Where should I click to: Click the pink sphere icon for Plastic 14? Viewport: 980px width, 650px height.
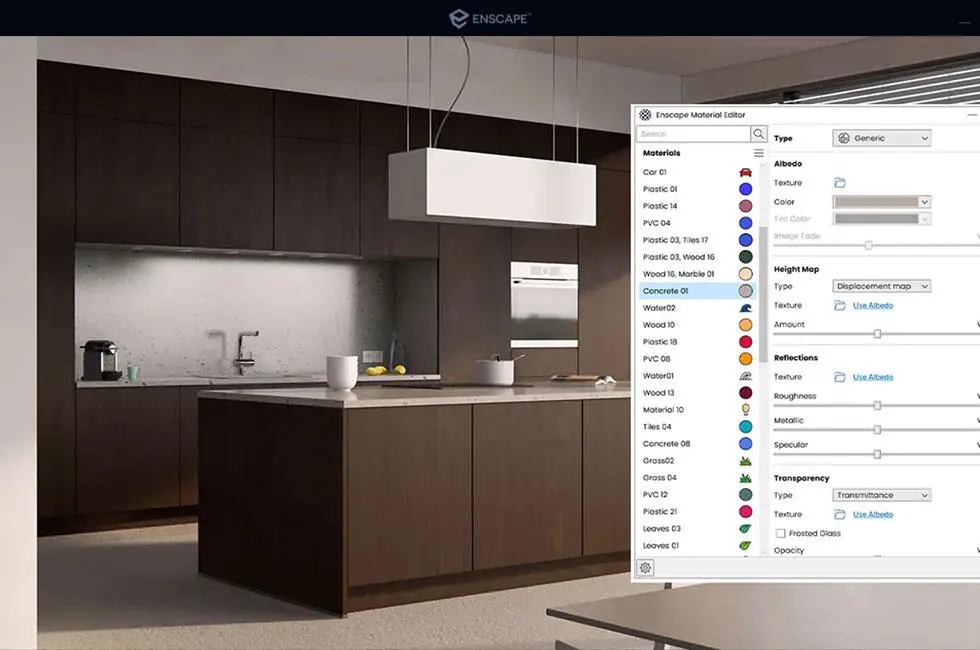click(745, 206)
